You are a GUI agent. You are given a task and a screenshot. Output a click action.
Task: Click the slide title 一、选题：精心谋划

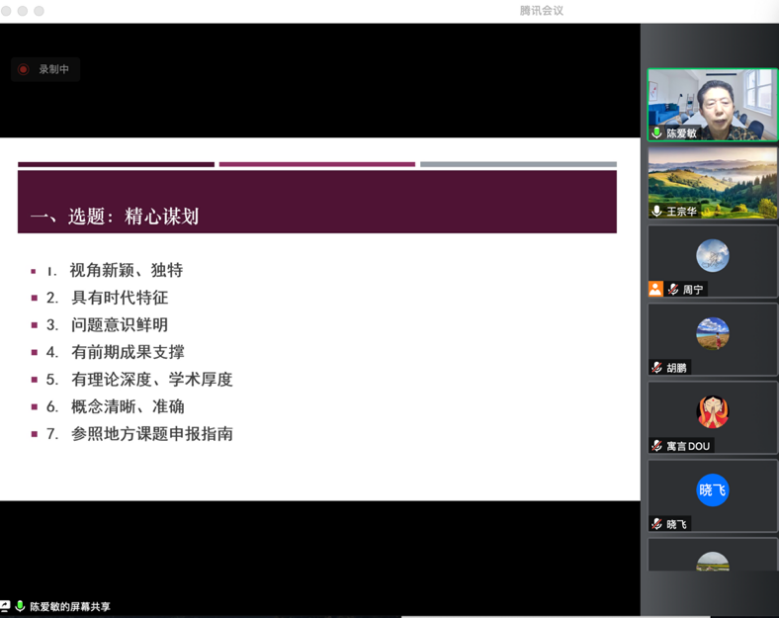114,216
